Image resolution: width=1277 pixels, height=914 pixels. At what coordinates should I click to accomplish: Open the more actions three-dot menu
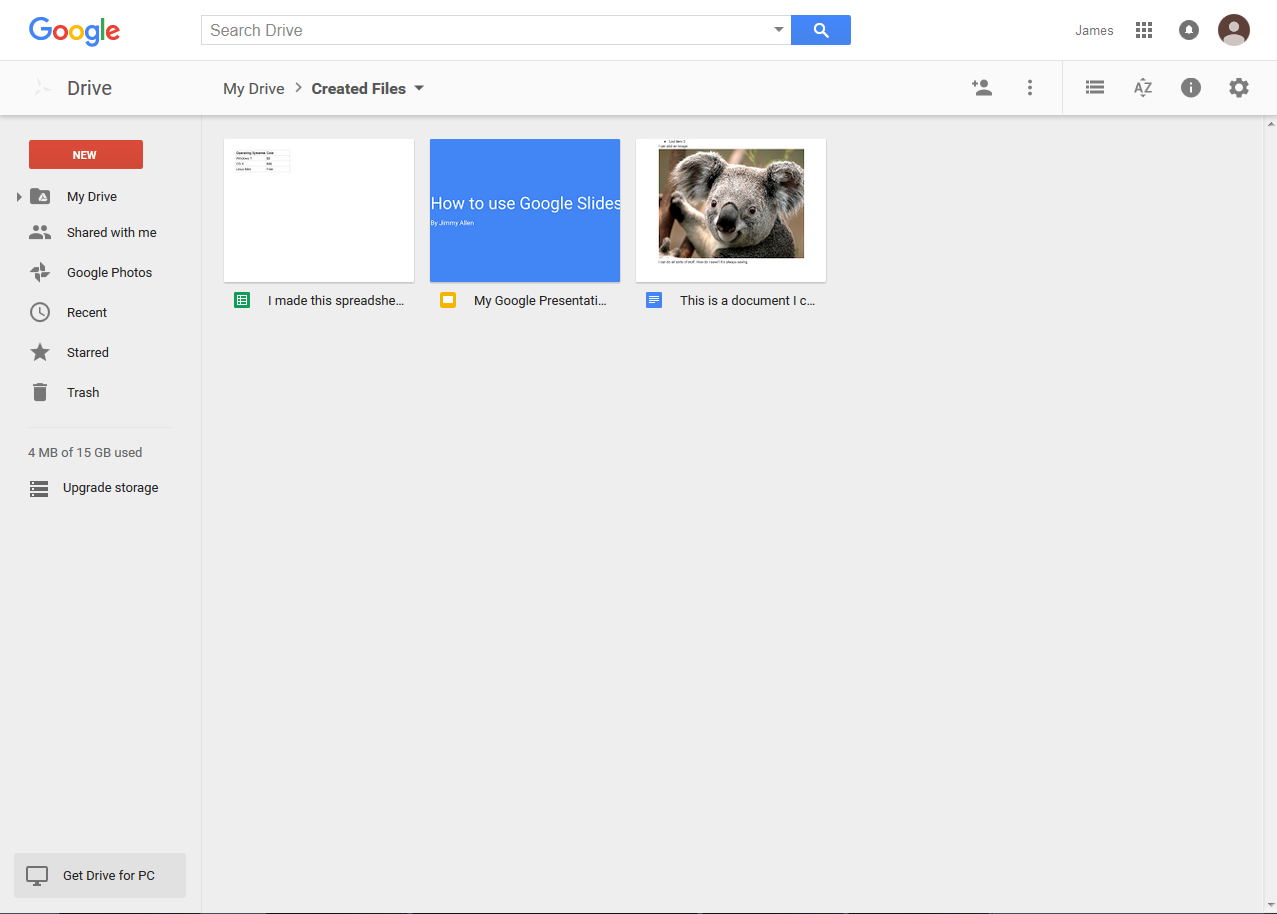click(1030, 88)
